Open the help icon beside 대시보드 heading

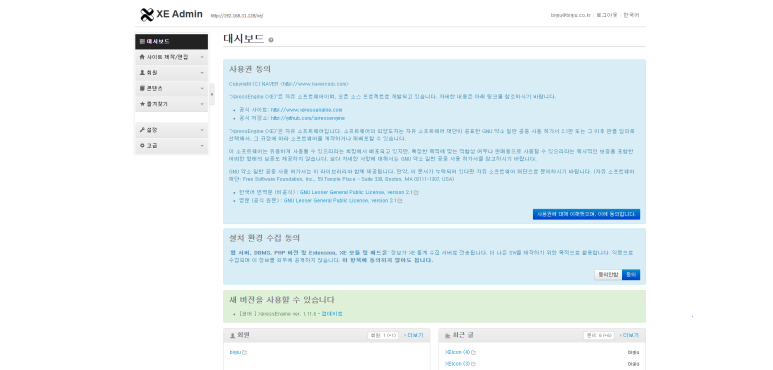[271, 40]
